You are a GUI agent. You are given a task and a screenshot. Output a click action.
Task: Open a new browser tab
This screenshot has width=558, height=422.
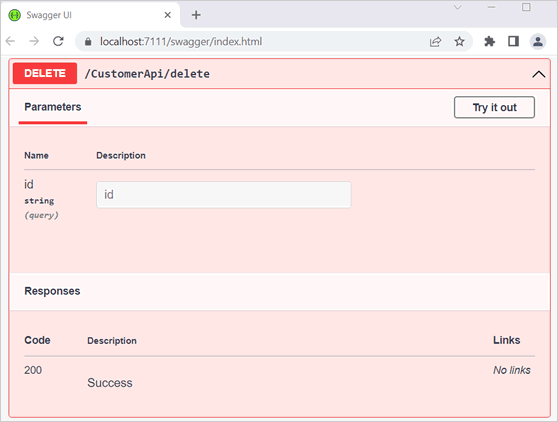pyautogui.click(x=196, y=15)
